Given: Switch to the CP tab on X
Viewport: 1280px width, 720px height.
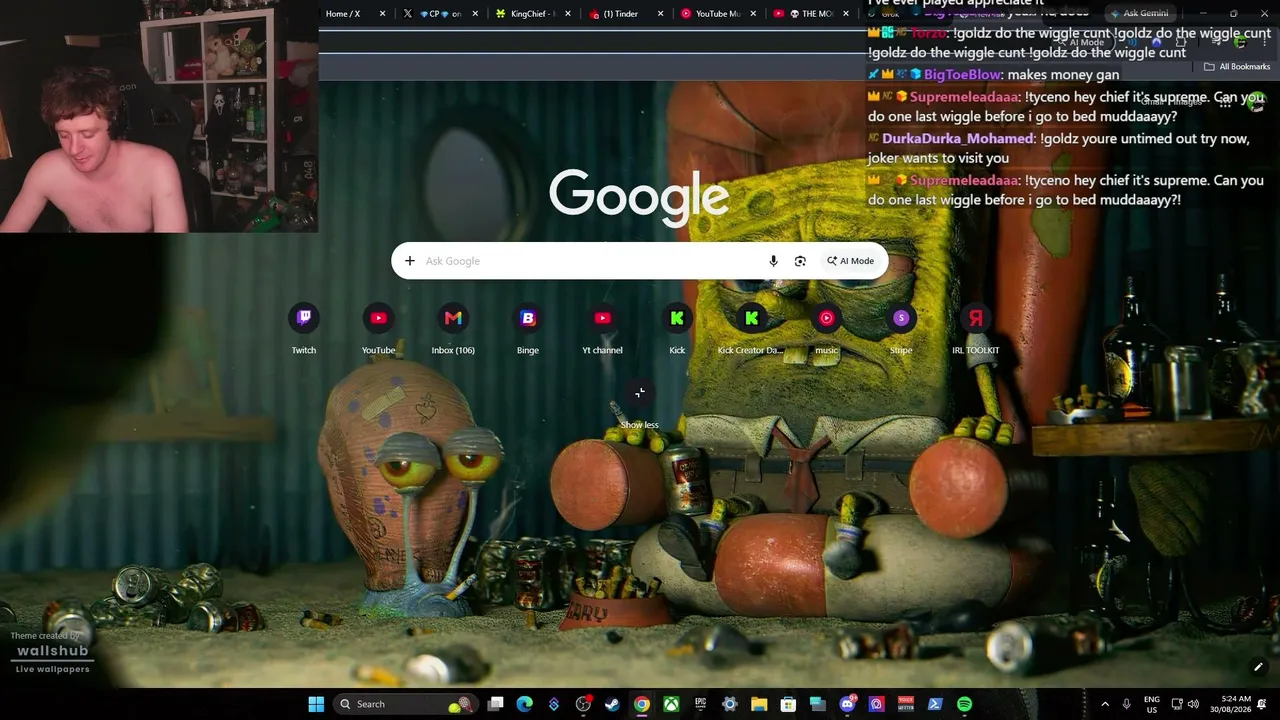Looking at the screenshot, I should pos(441,14).
